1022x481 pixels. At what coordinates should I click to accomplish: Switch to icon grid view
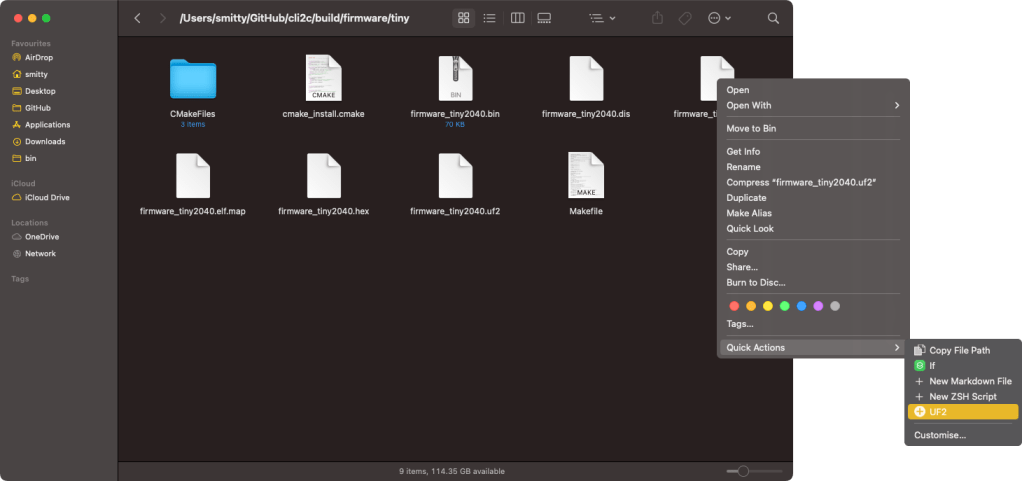point(464,18)
